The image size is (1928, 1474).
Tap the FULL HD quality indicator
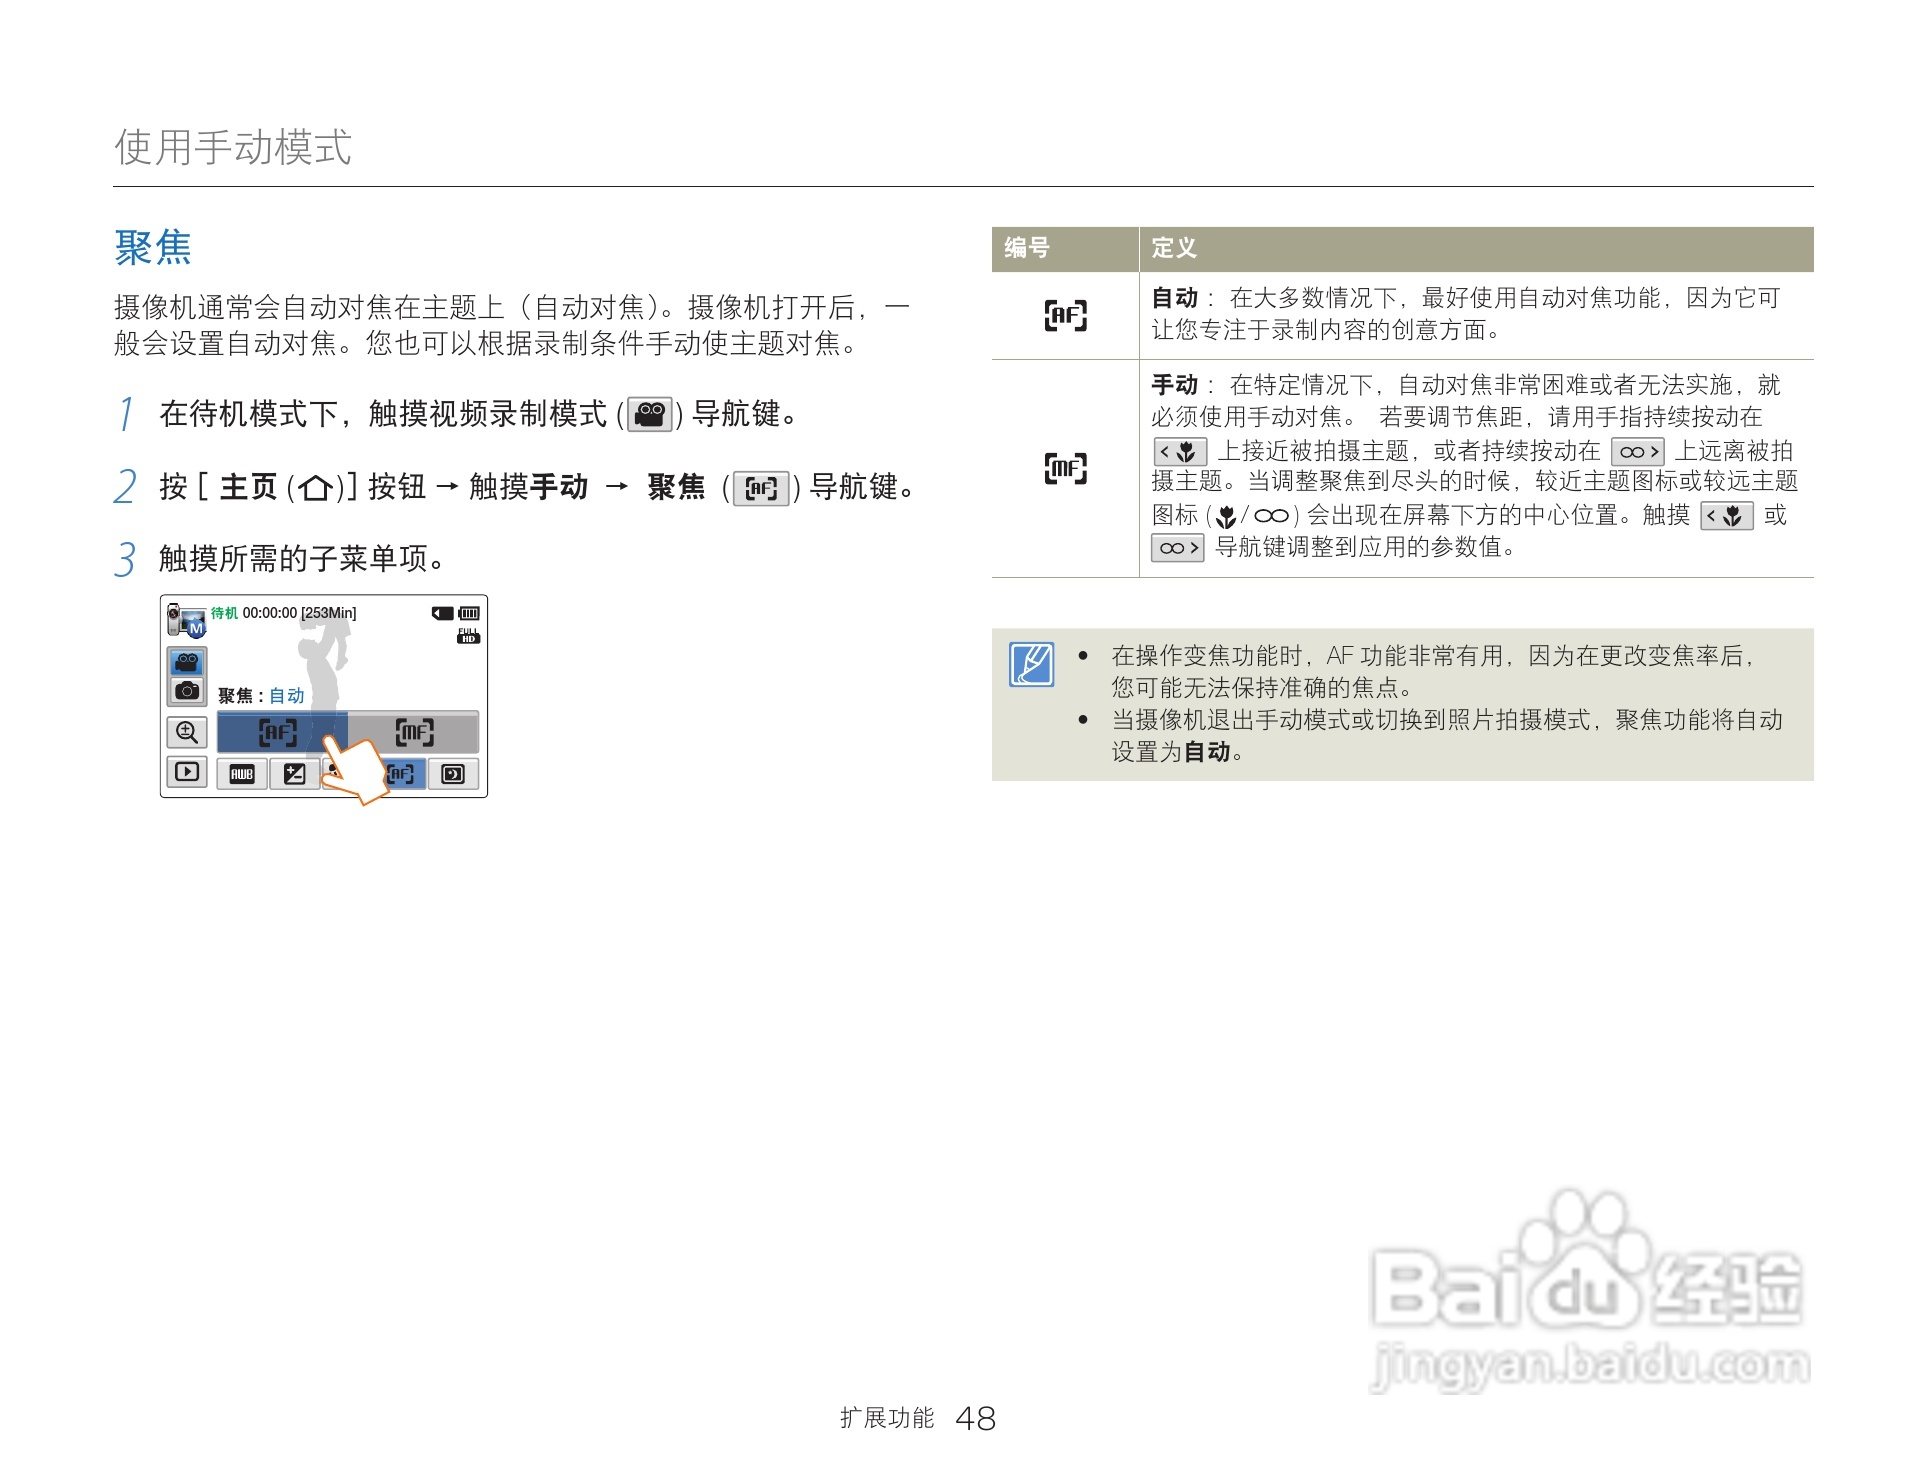tap(470, 636)
